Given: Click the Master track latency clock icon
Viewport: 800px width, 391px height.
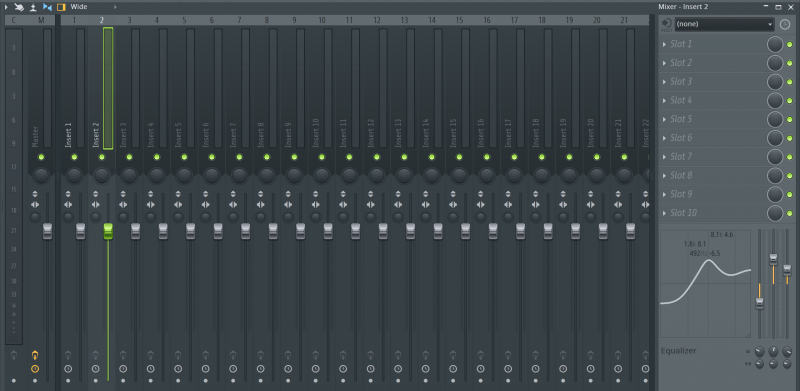Looking at the screenshot, I should [35, 369].
